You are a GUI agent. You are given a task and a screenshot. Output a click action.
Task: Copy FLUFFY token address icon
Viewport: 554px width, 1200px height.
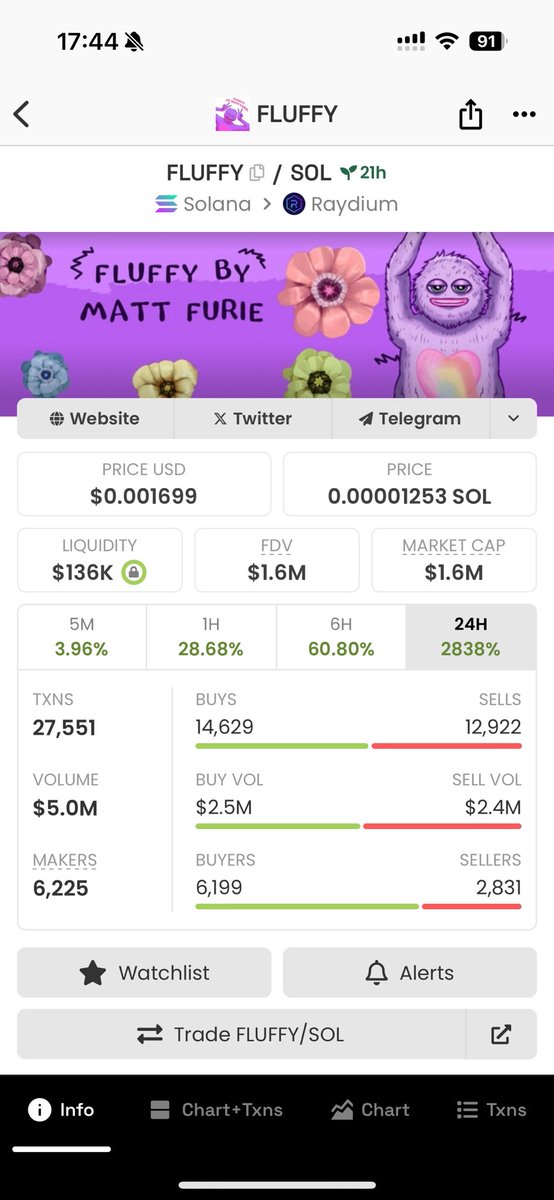pos(257,173)
